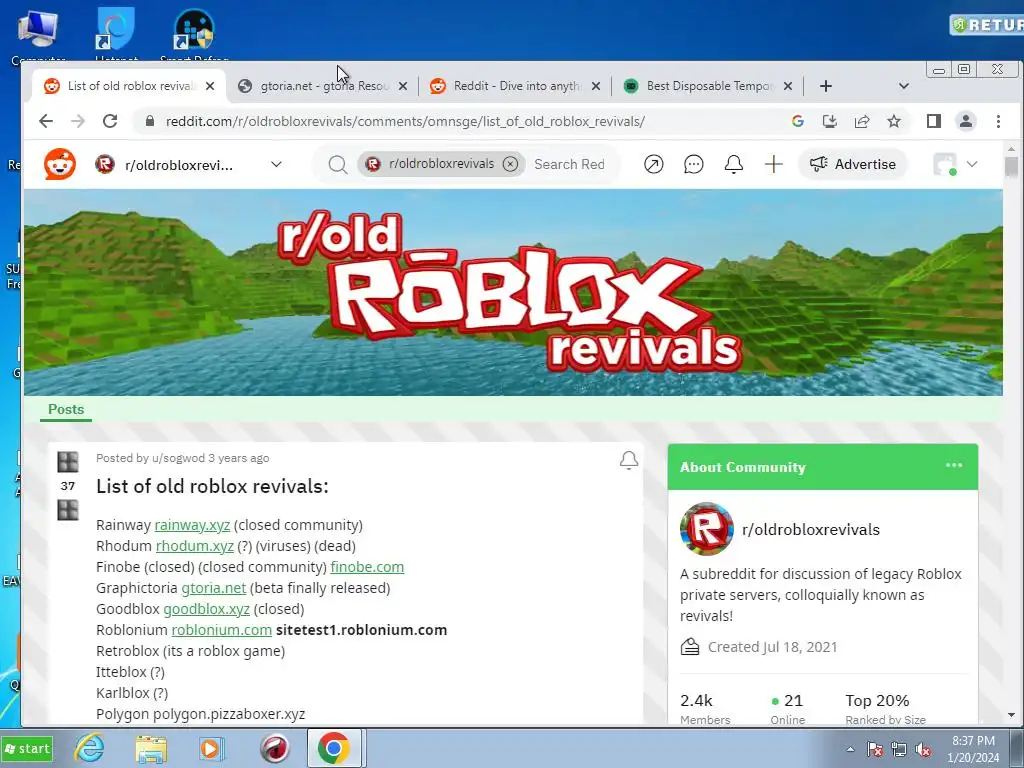Image resolution: width=1024 pixels, height=768 pixels.
Task: Click the Chrome back arrow
Action: (x=46, y=121)
